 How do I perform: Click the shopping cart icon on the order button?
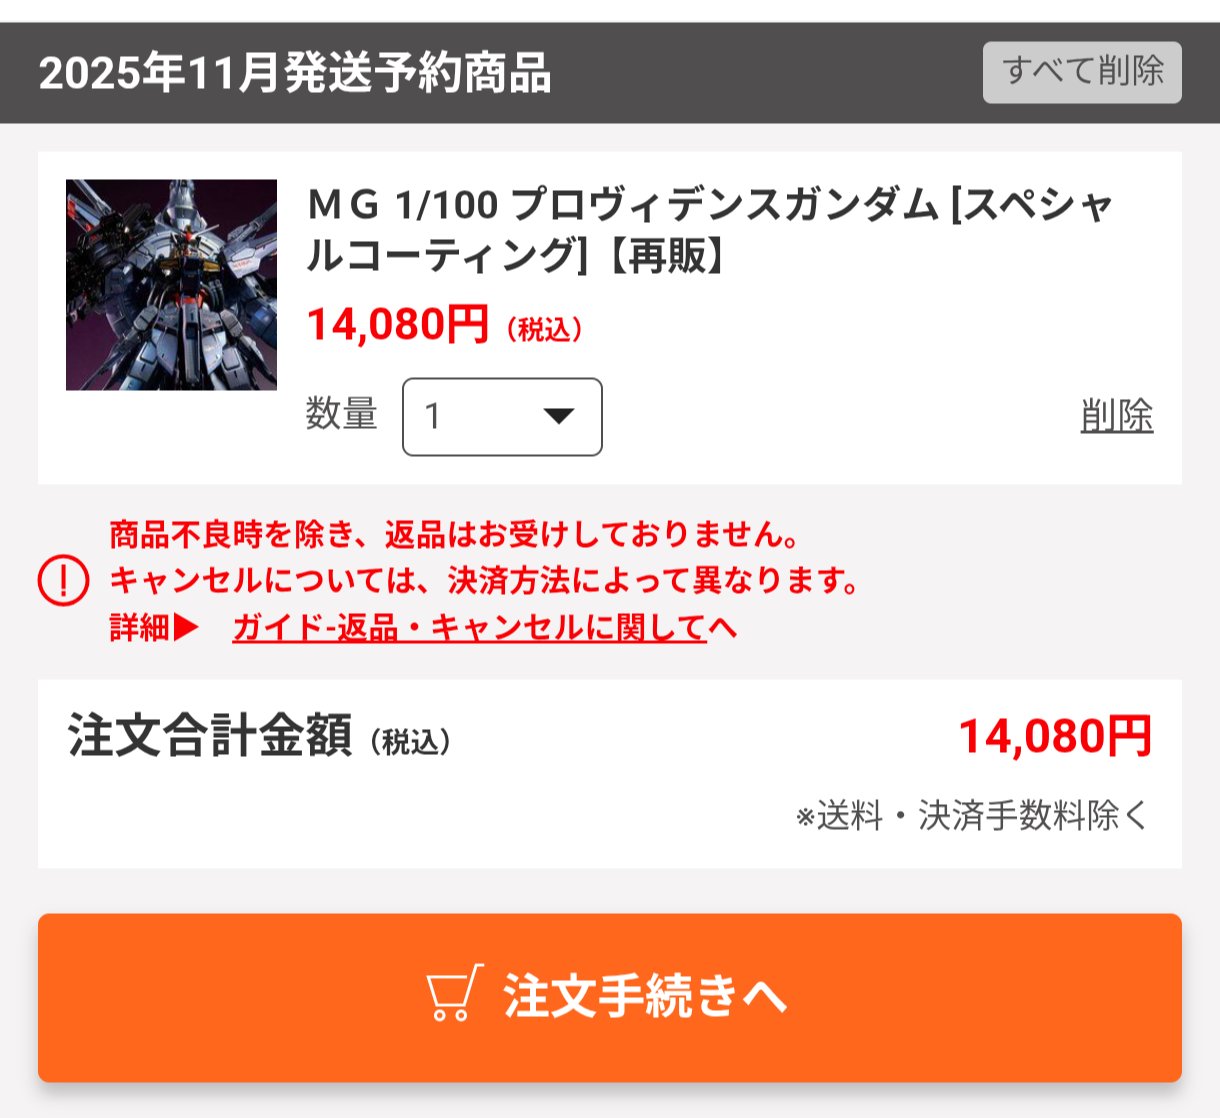point(455,993)
